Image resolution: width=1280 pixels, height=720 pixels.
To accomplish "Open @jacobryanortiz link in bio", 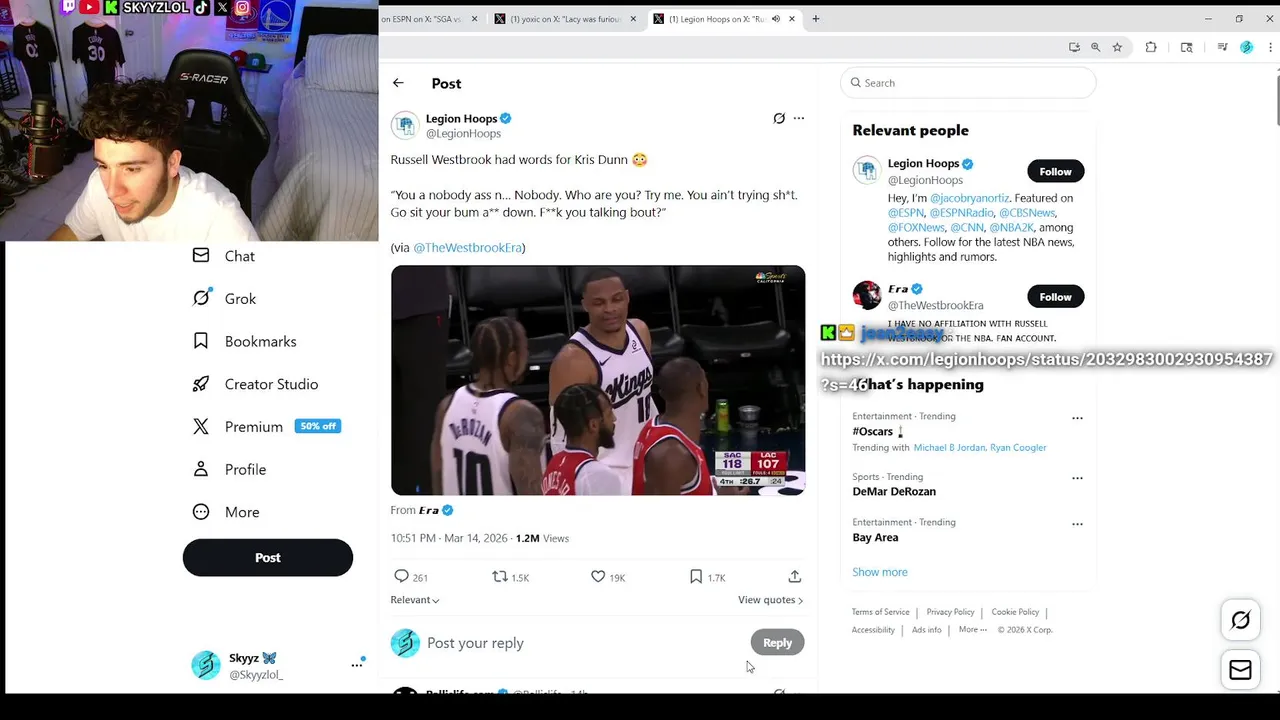I will point(969,198).
